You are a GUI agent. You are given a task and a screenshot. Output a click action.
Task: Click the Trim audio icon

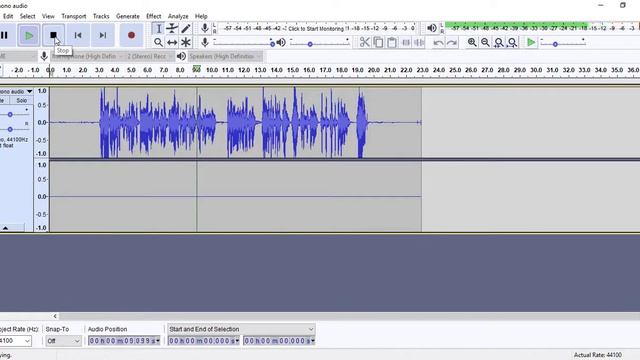pyautogui.click(x=406, y=42)
